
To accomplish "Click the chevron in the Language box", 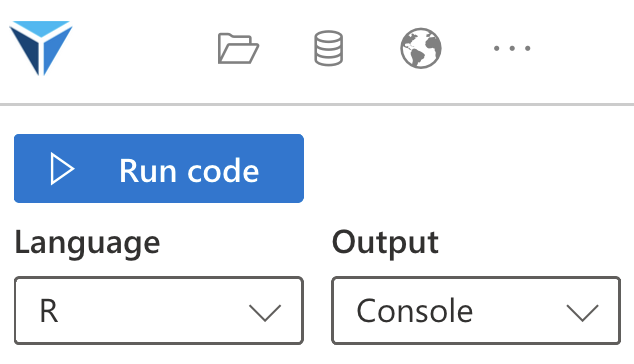I will coord(265,313).
